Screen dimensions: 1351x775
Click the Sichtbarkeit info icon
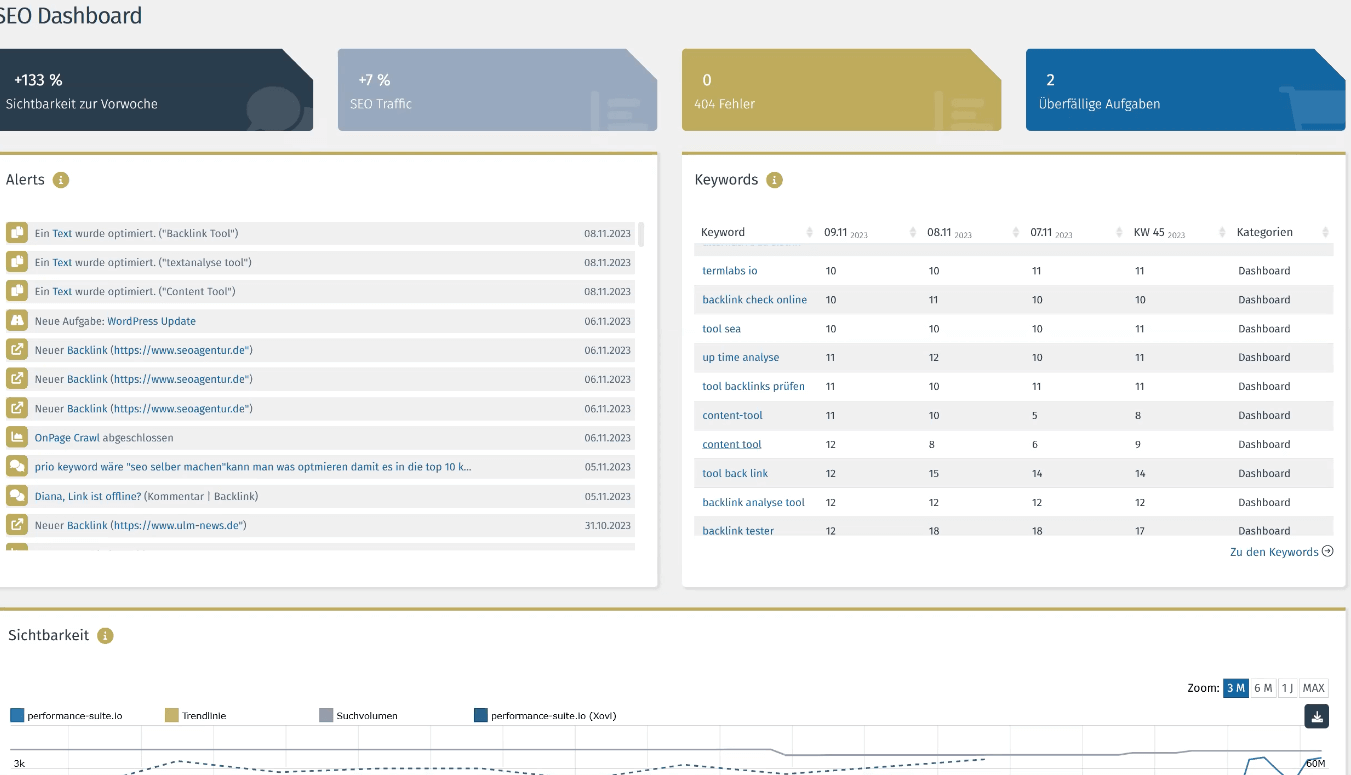point(105,636)
